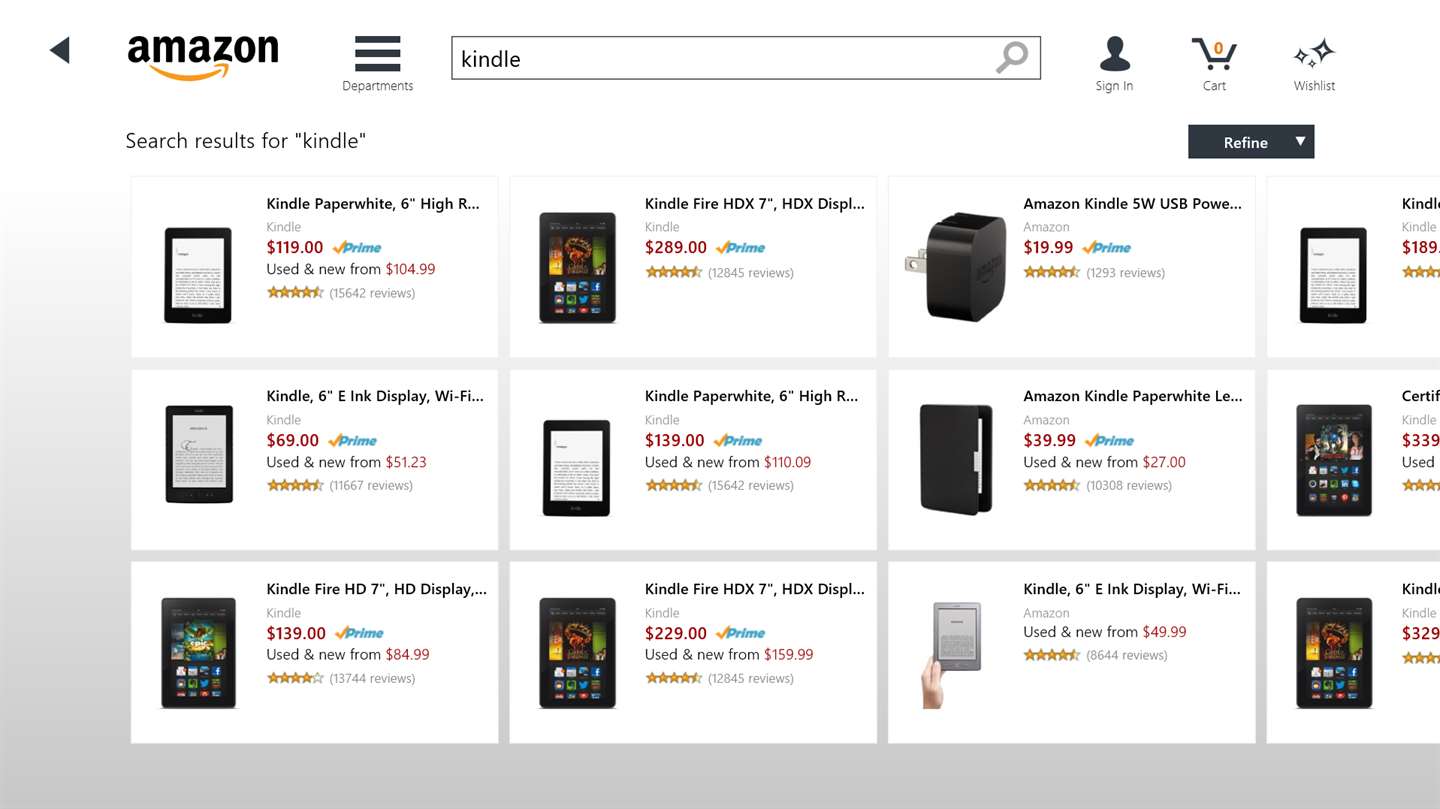Click the magnifying glass search icon
The image size is (1440, 809).
point(1012,57)
